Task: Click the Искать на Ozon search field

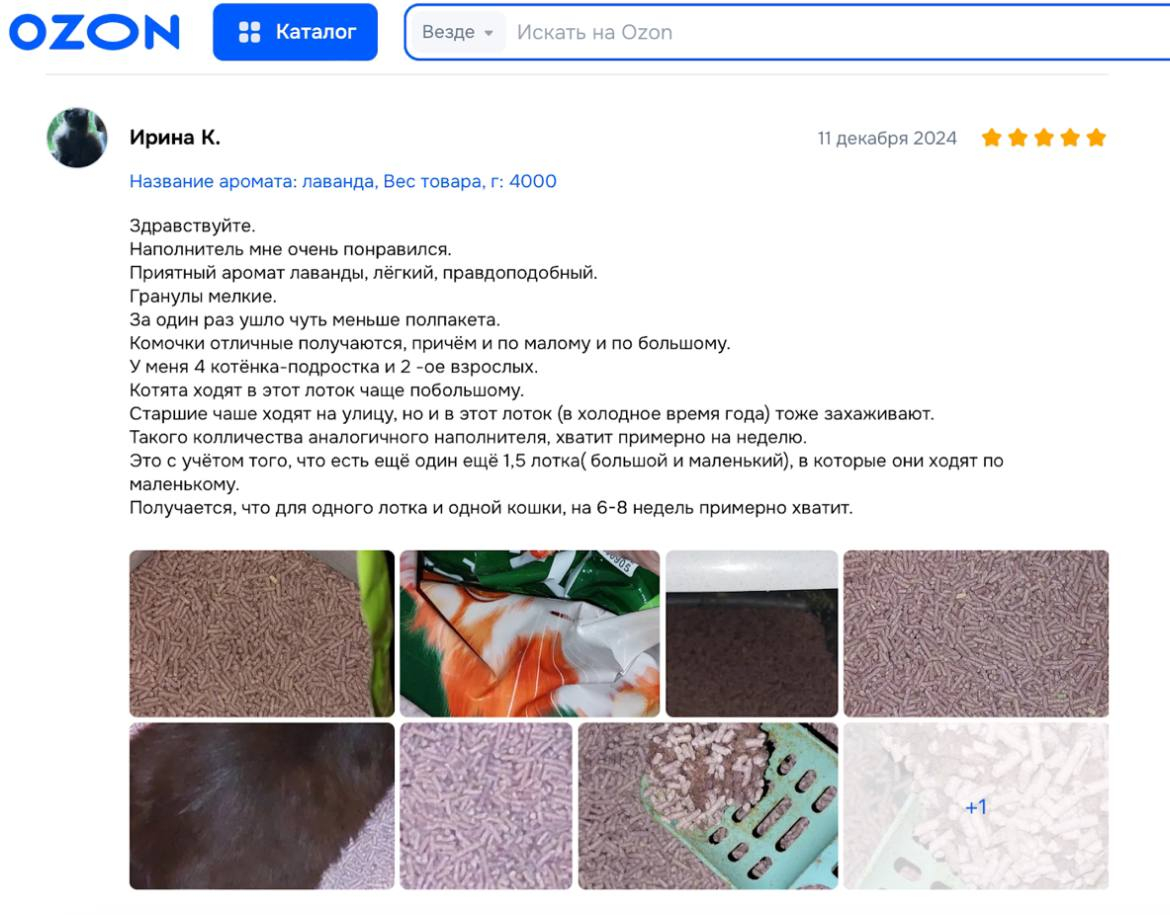Action: pos(836,32)
